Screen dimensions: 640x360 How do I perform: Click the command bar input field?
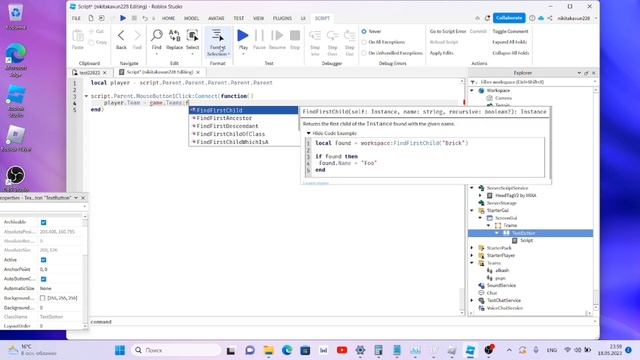point(341,322)
